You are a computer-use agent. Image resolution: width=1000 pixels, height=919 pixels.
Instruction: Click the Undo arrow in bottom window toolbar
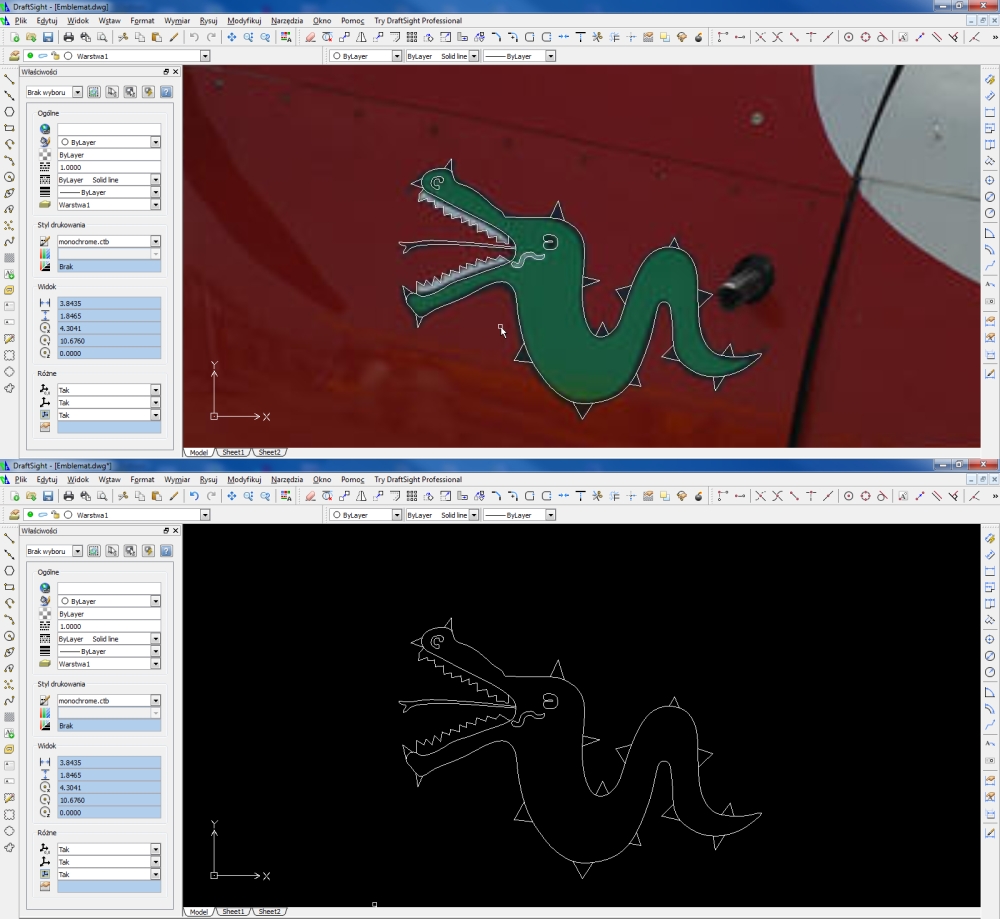coord(194,496)
